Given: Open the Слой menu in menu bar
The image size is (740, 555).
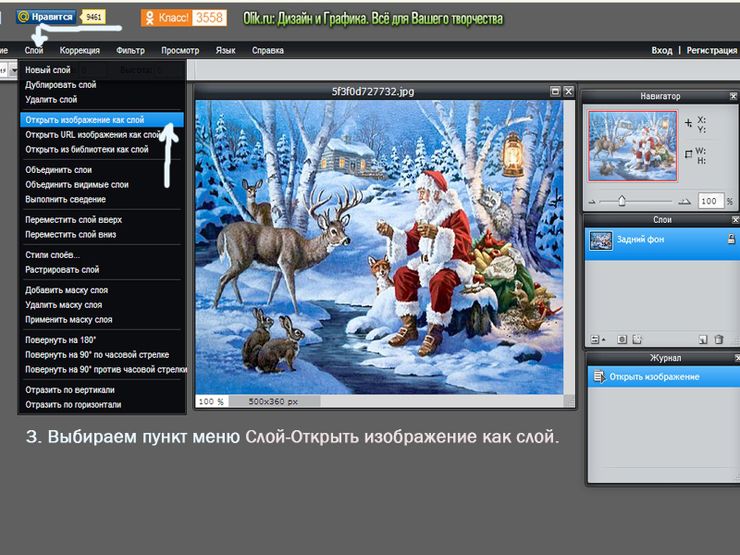Looking at the screenshot, I should [34, 50].
